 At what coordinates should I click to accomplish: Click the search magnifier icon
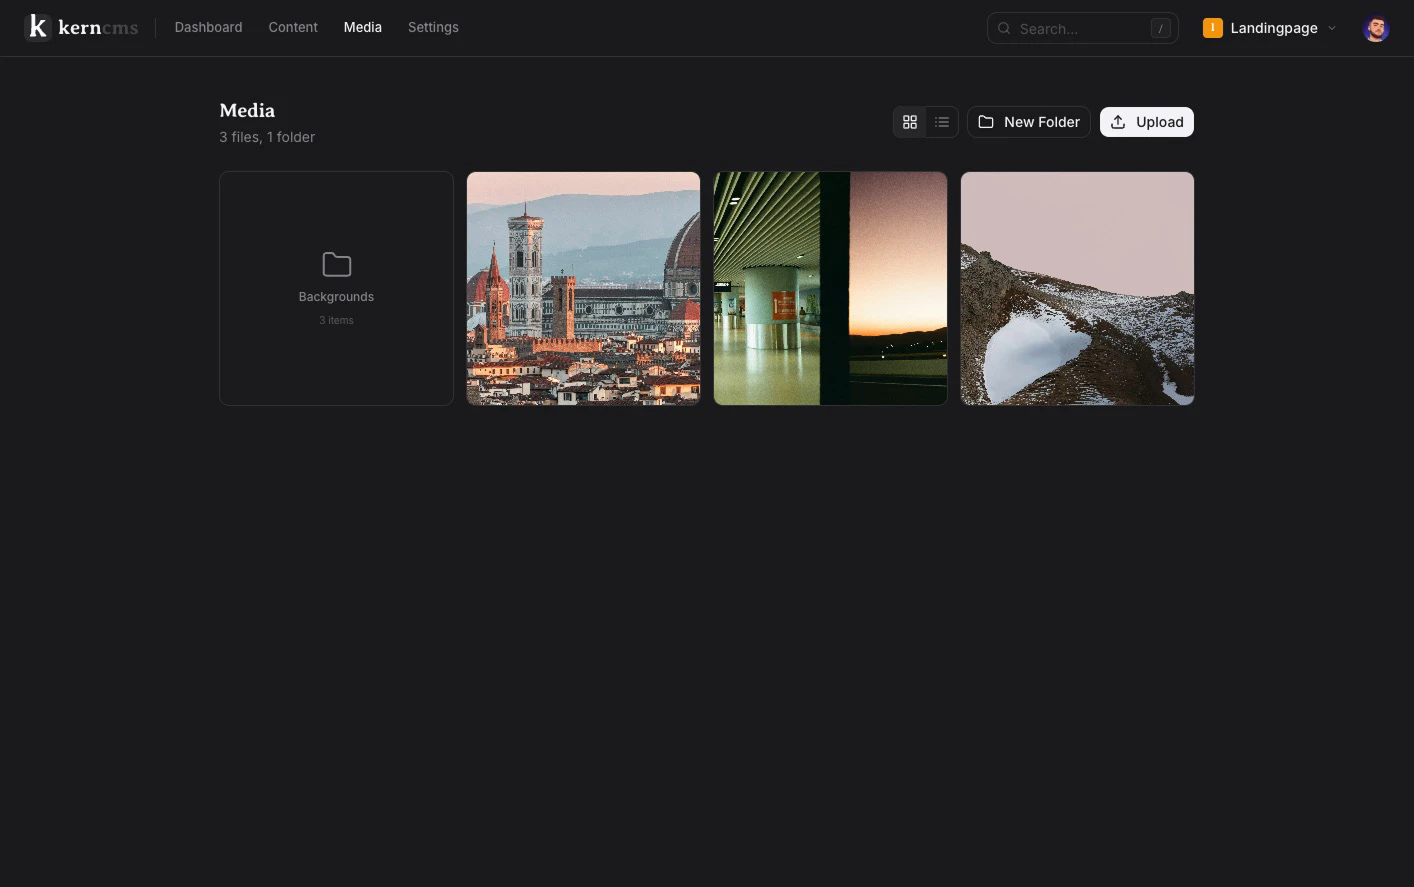coord(1004,29)
